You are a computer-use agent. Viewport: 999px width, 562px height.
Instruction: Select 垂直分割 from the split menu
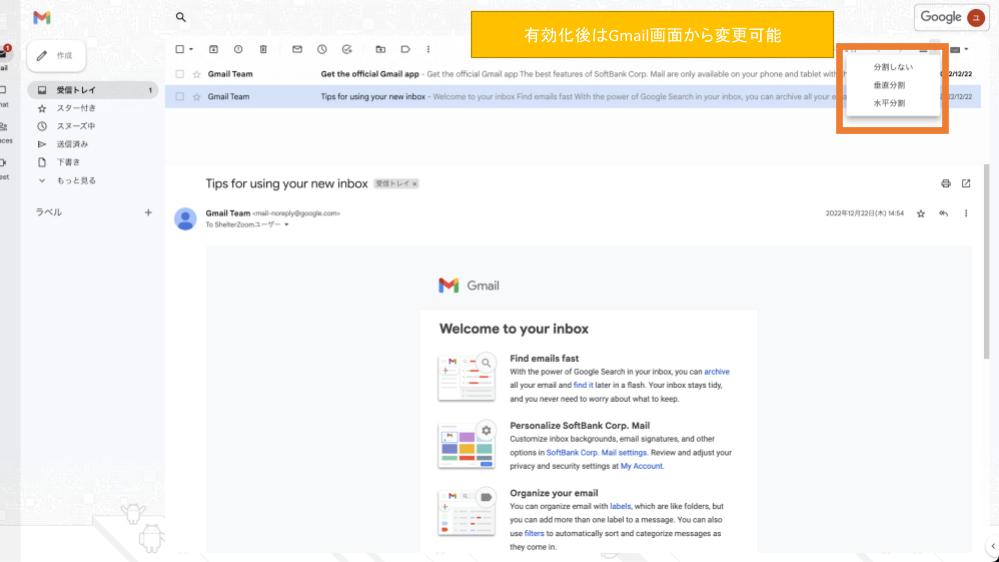pyautogui.click(x=889, y=85)
